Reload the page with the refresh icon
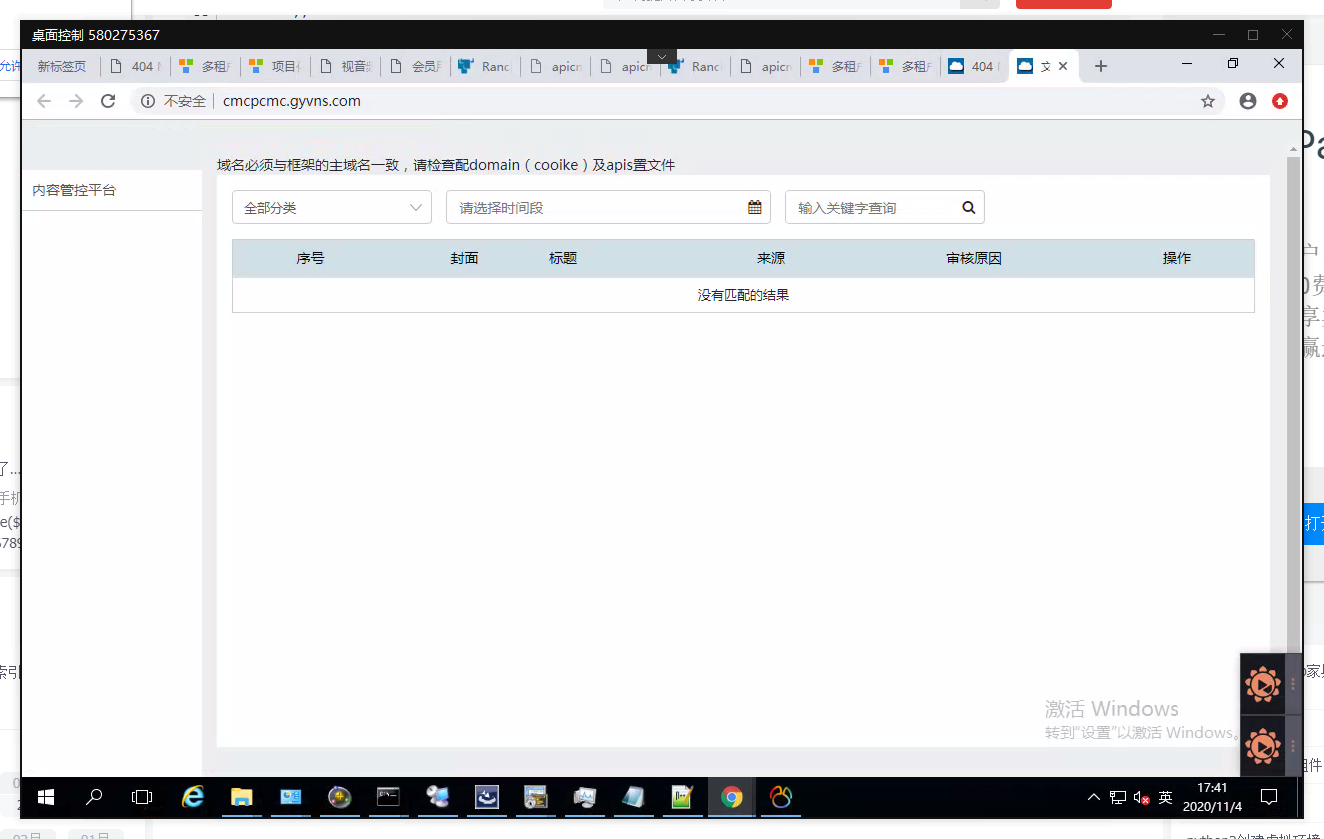The width and height of the screenshot is (1324, 839). coord(108,101)
